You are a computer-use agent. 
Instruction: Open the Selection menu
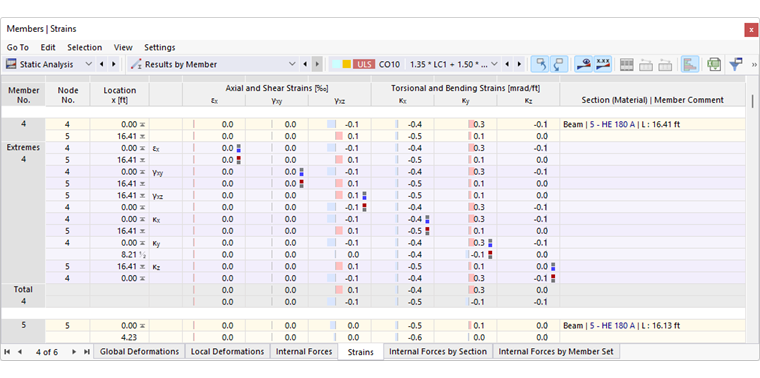(x=84, y=47)
